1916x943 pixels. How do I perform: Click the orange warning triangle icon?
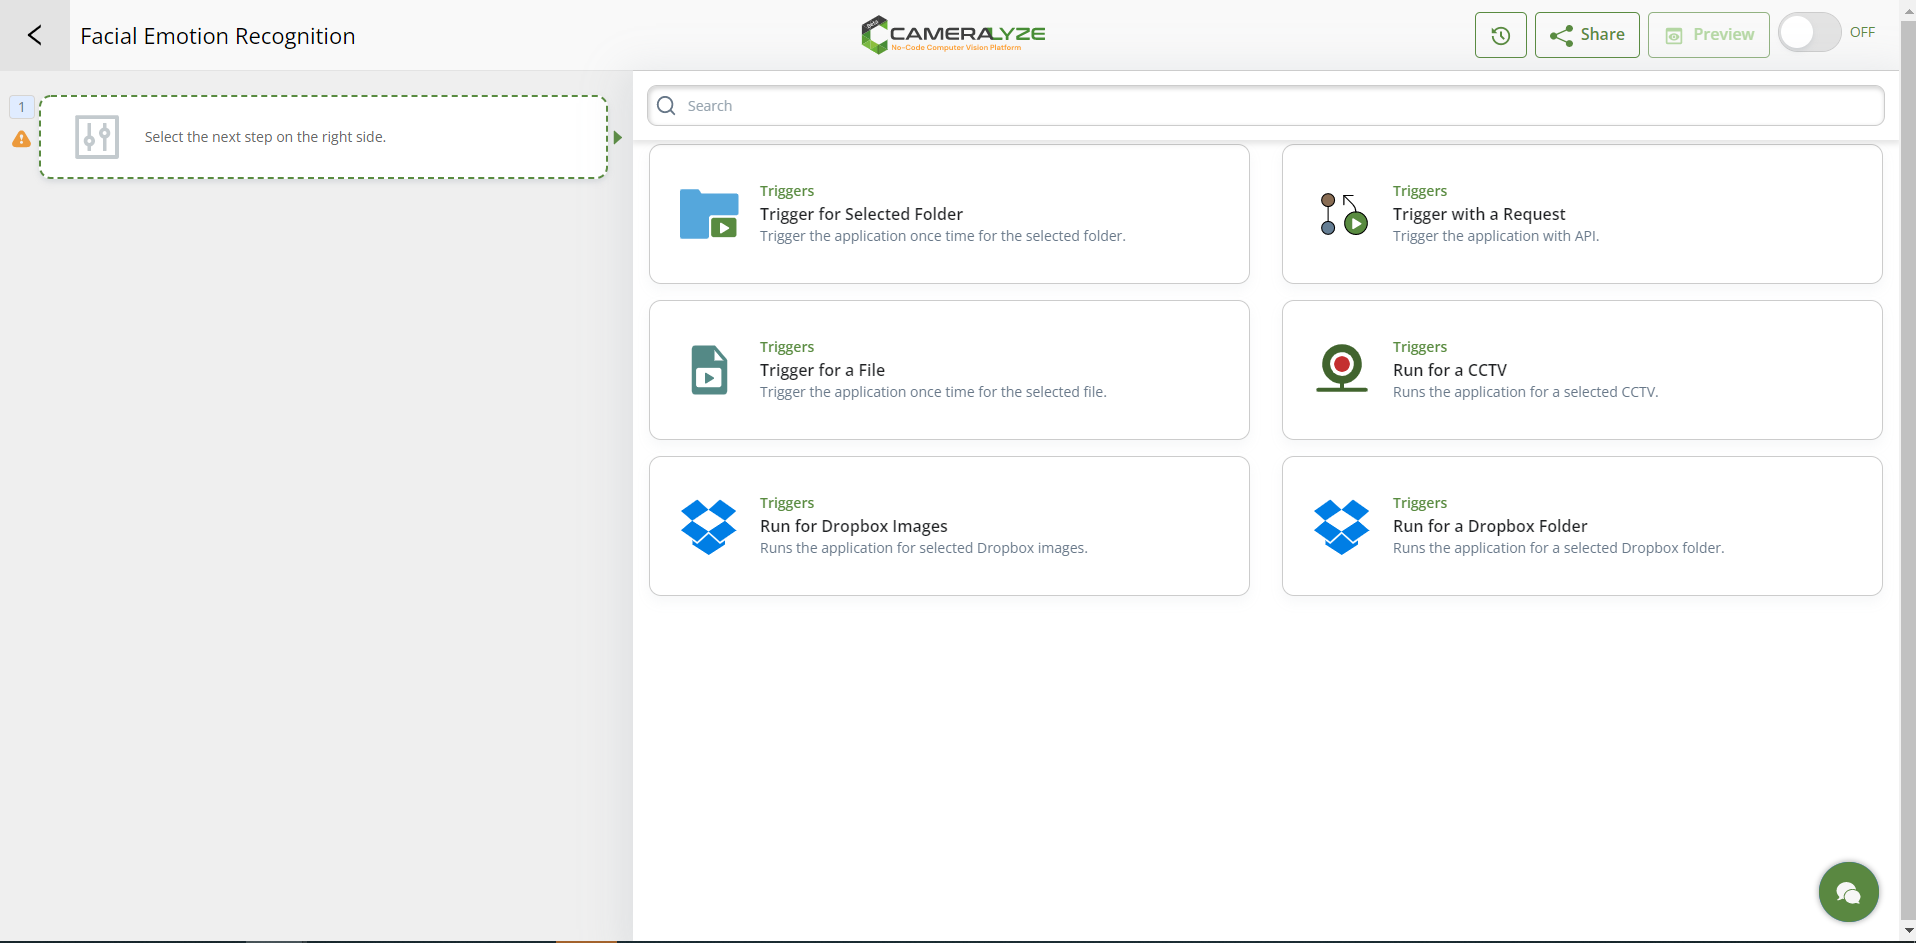tap(21, 139)
